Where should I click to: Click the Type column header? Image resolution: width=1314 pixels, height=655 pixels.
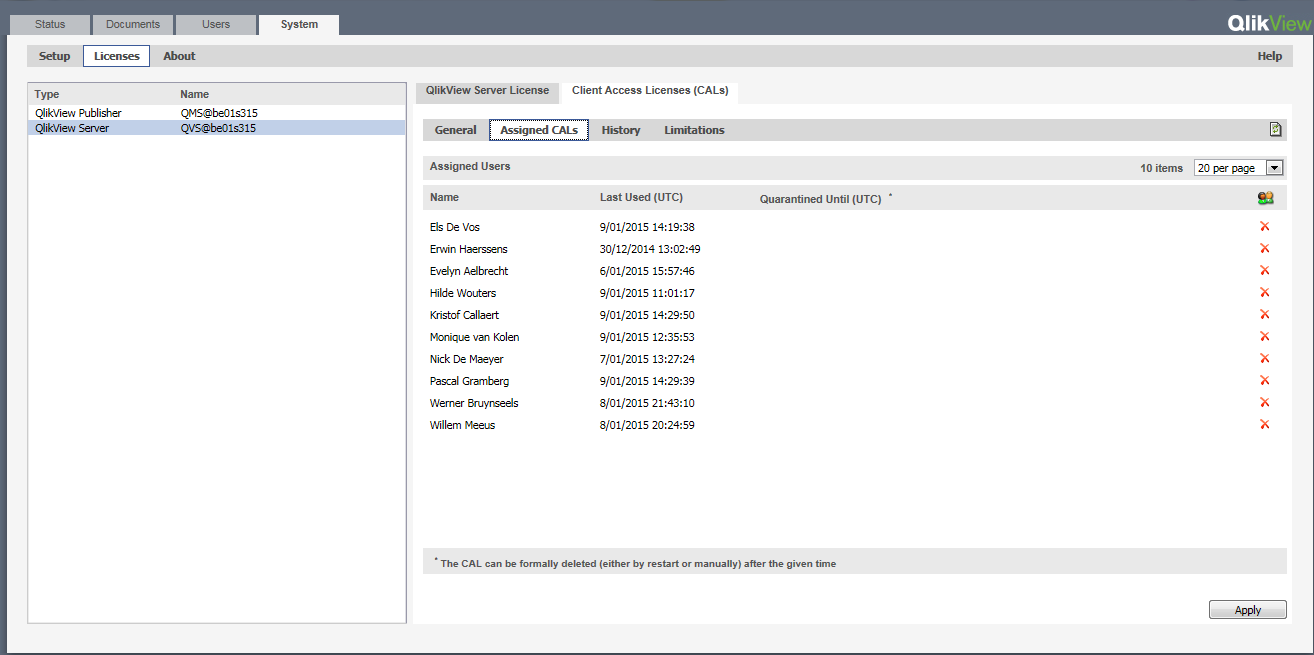[47, 94]
